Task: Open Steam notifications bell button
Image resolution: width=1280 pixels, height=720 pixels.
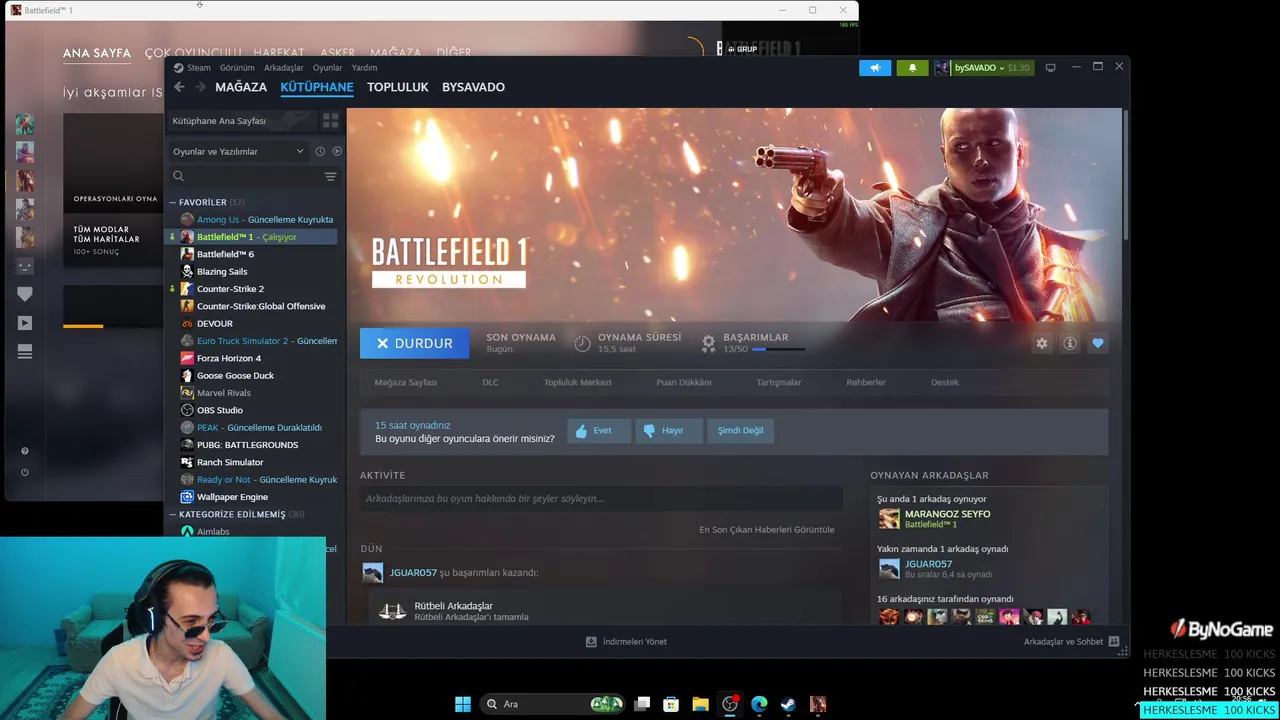Action: pyautogui.click(x=912, y=68)
